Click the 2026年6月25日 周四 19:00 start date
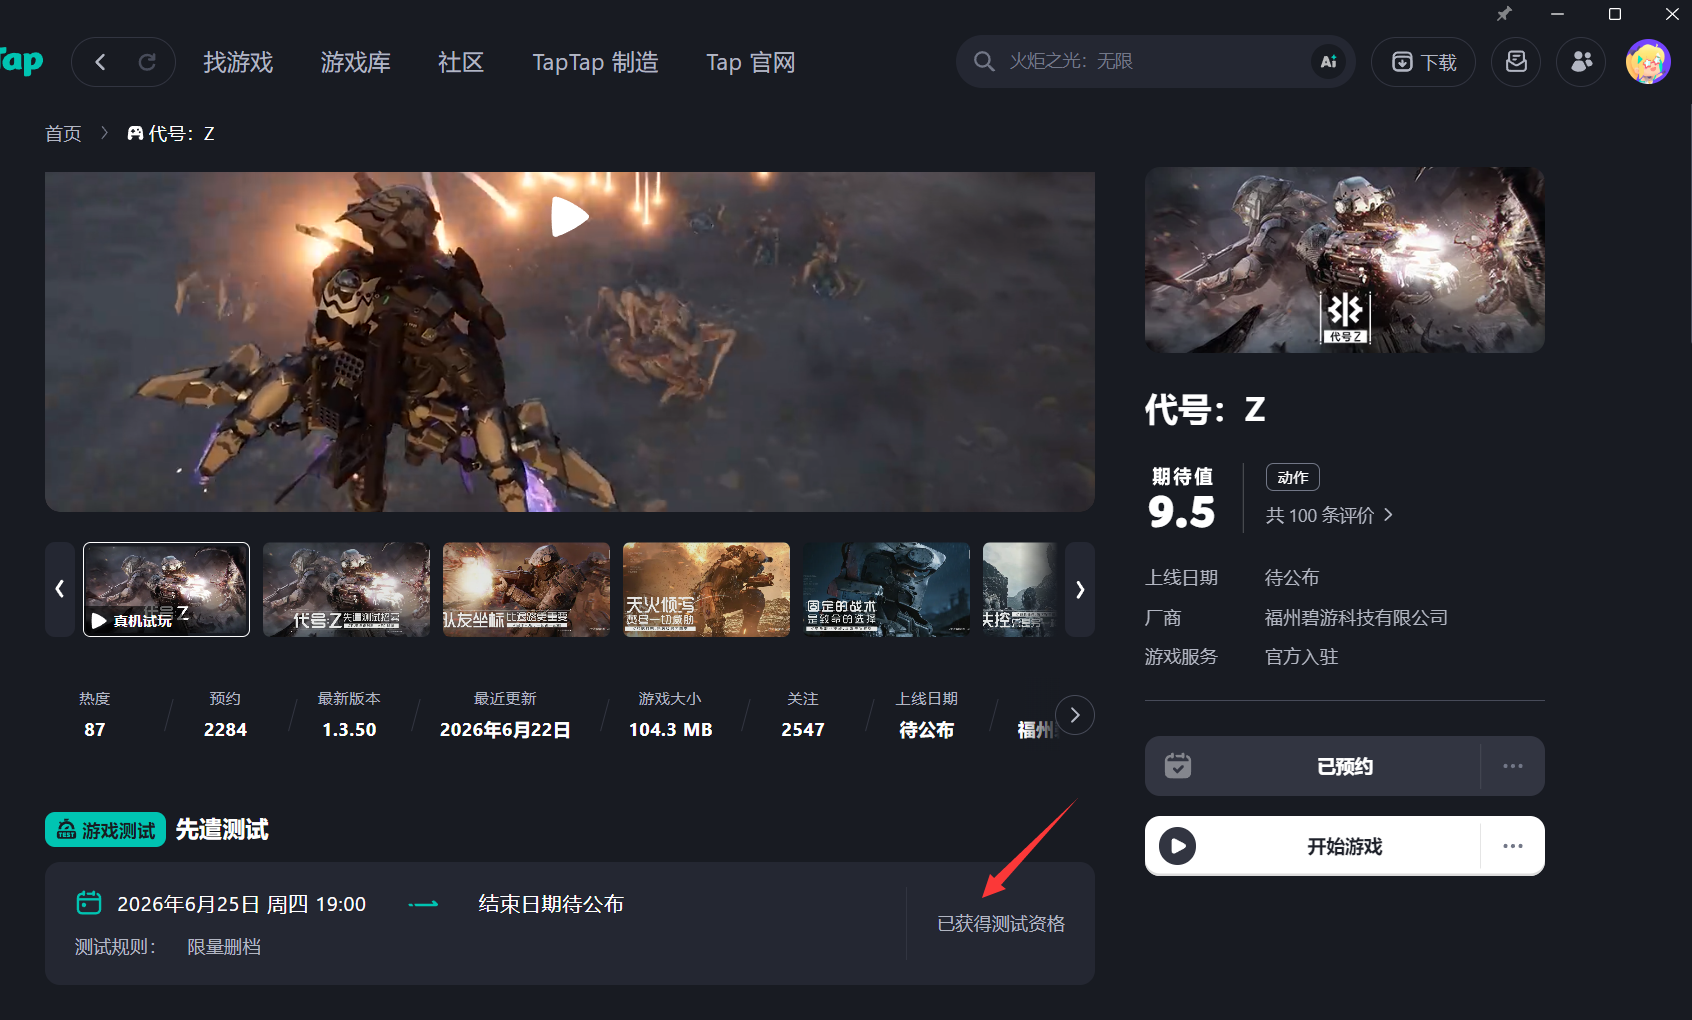1692x1020 pixels. pos(242,904)
